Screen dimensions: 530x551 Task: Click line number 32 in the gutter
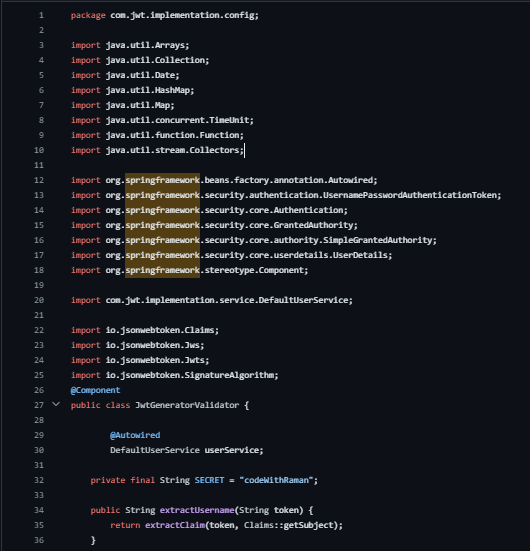coord(39,480)
